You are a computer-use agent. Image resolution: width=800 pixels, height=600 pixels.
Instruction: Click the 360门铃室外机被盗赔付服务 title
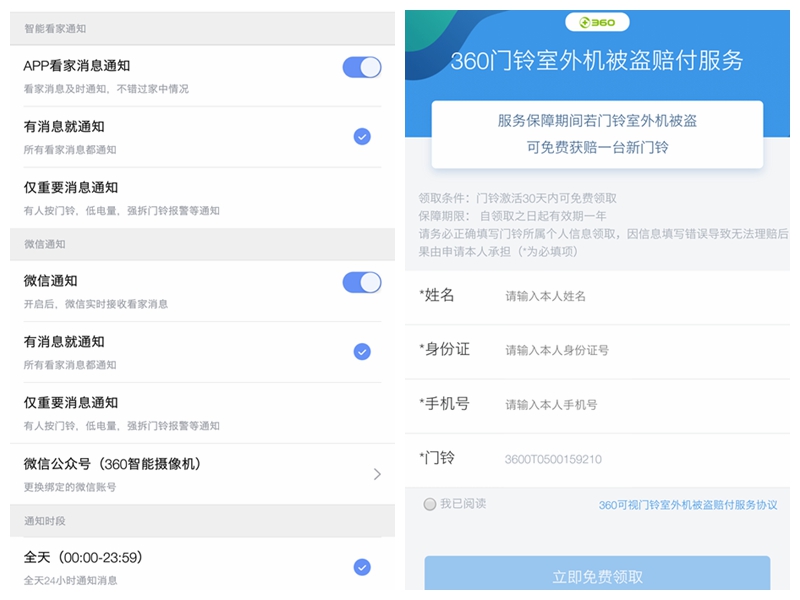point(596,61)
